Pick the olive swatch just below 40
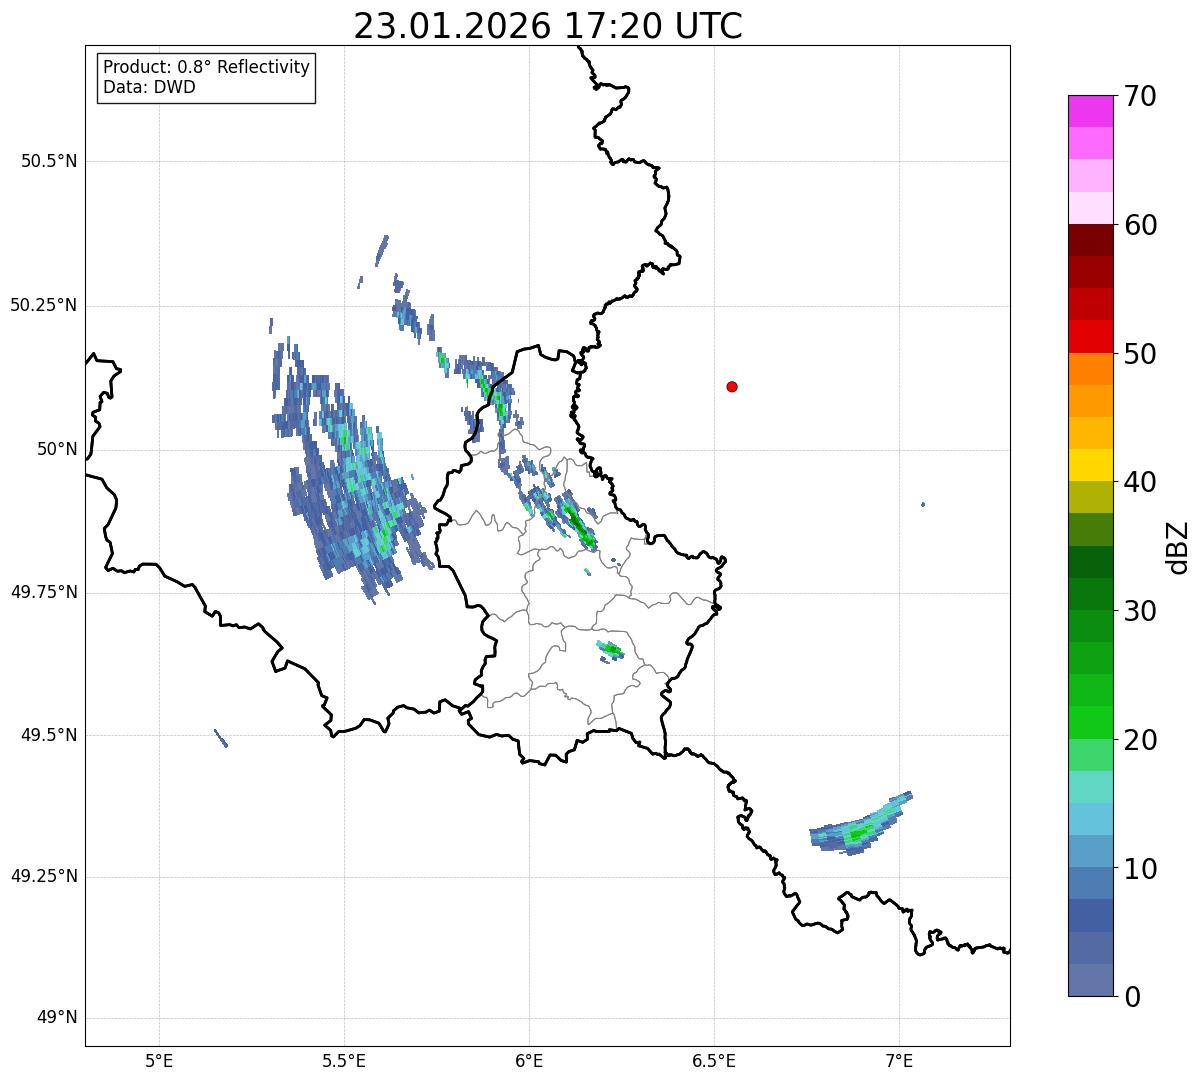Screen dimensions: 1202x1081 coord(1091,497)
